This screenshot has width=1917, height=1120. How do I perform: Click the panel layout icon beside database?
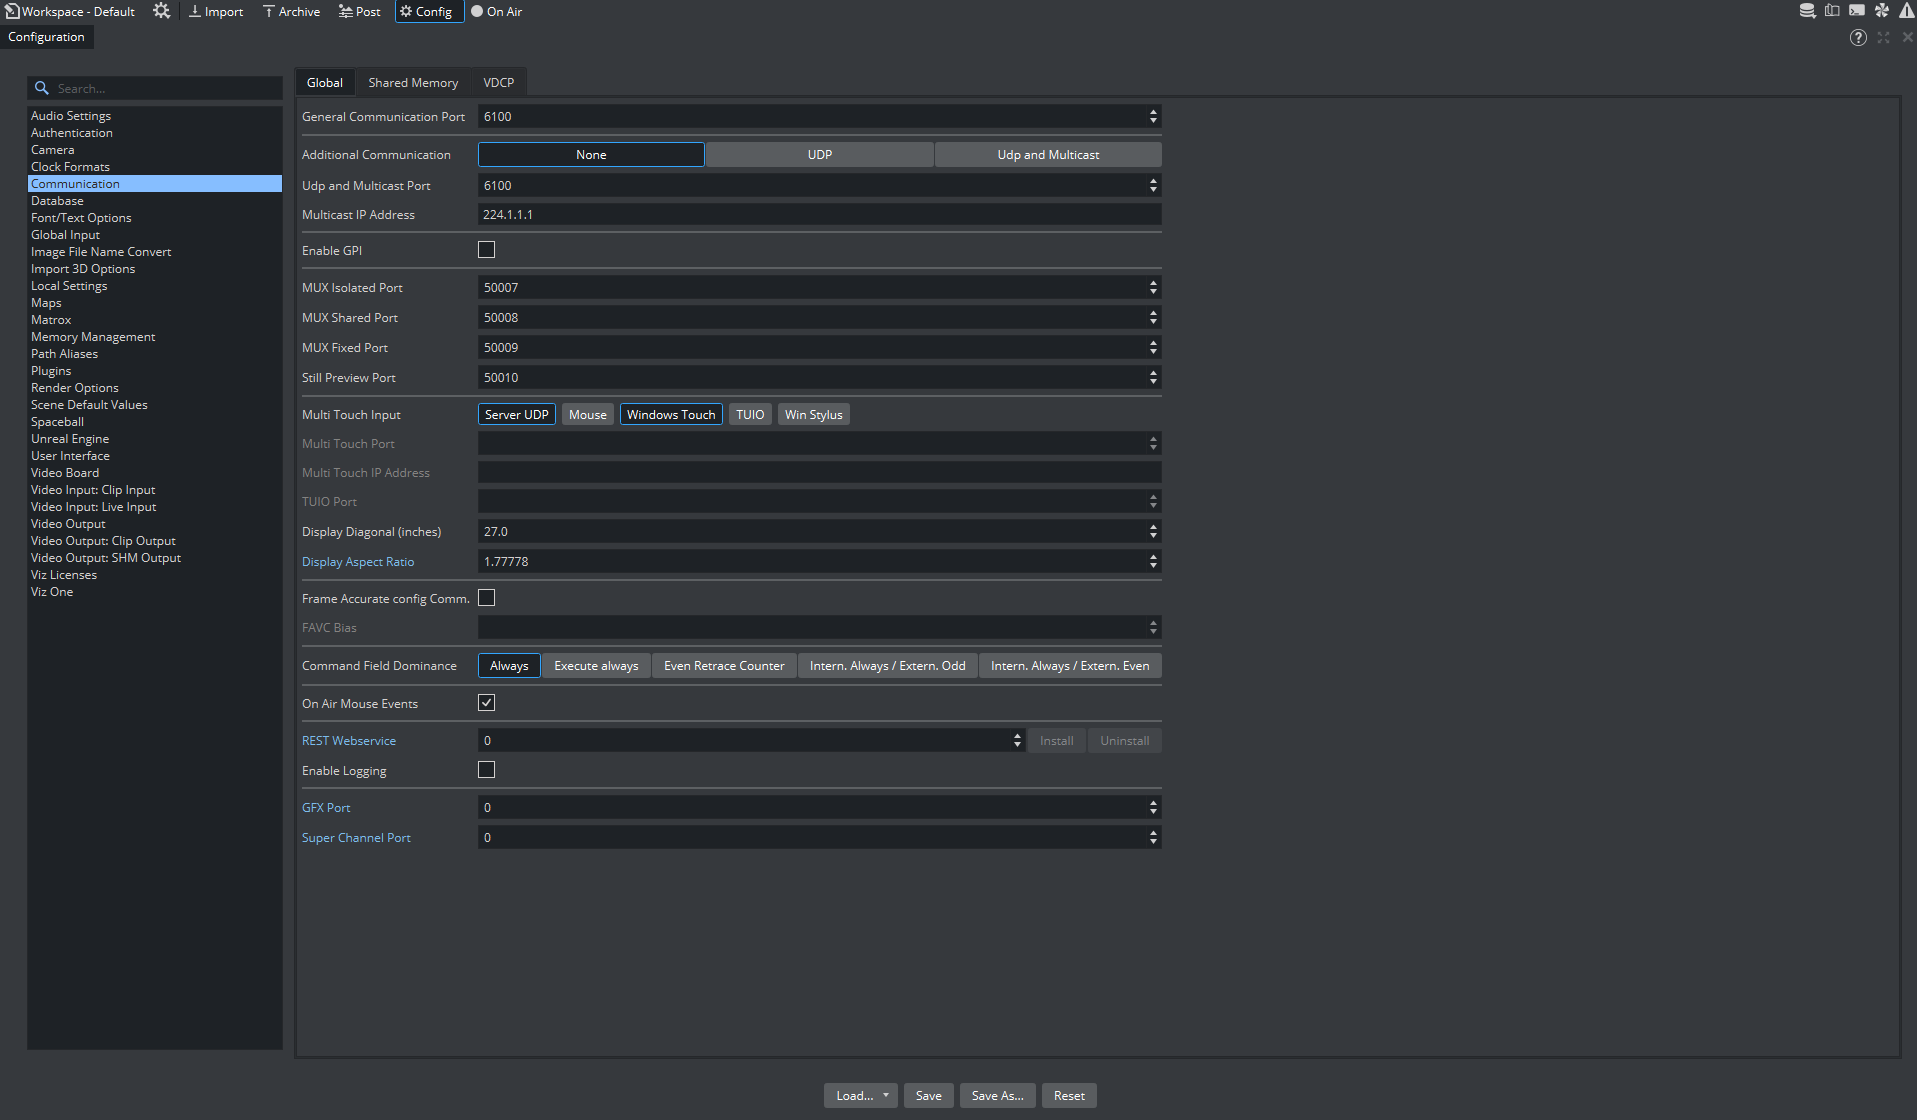pyautogui.click(x=1831, y=11)
